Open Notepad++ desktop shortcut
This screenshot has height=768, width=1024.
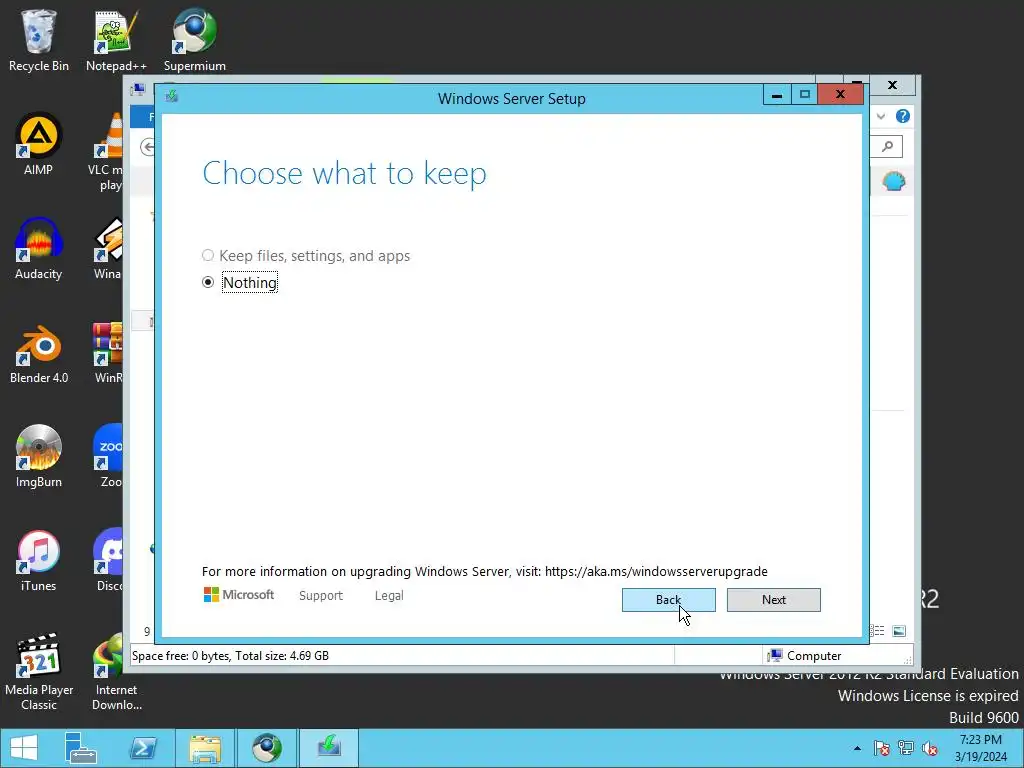[x=116, y=40]
